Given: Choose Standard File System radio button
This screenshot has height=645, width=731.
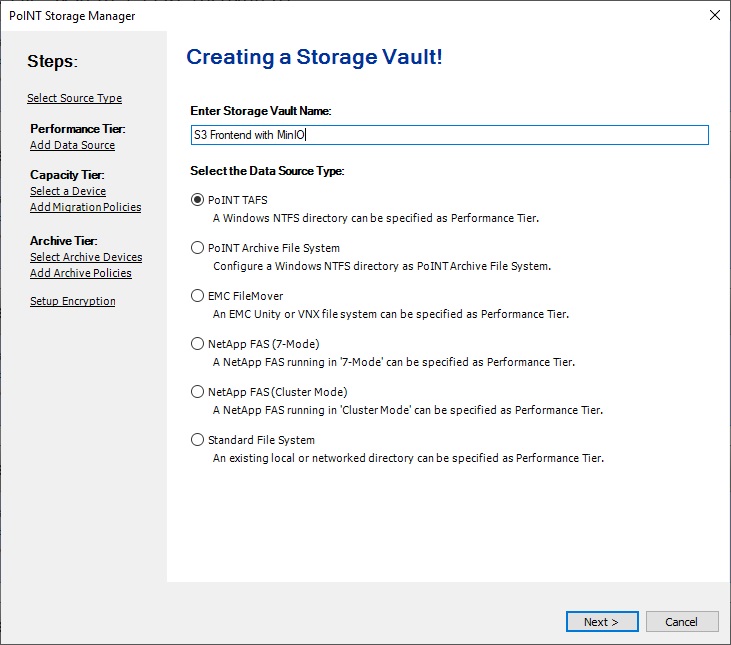Looking at the screenshot, I should pos(198,440).
